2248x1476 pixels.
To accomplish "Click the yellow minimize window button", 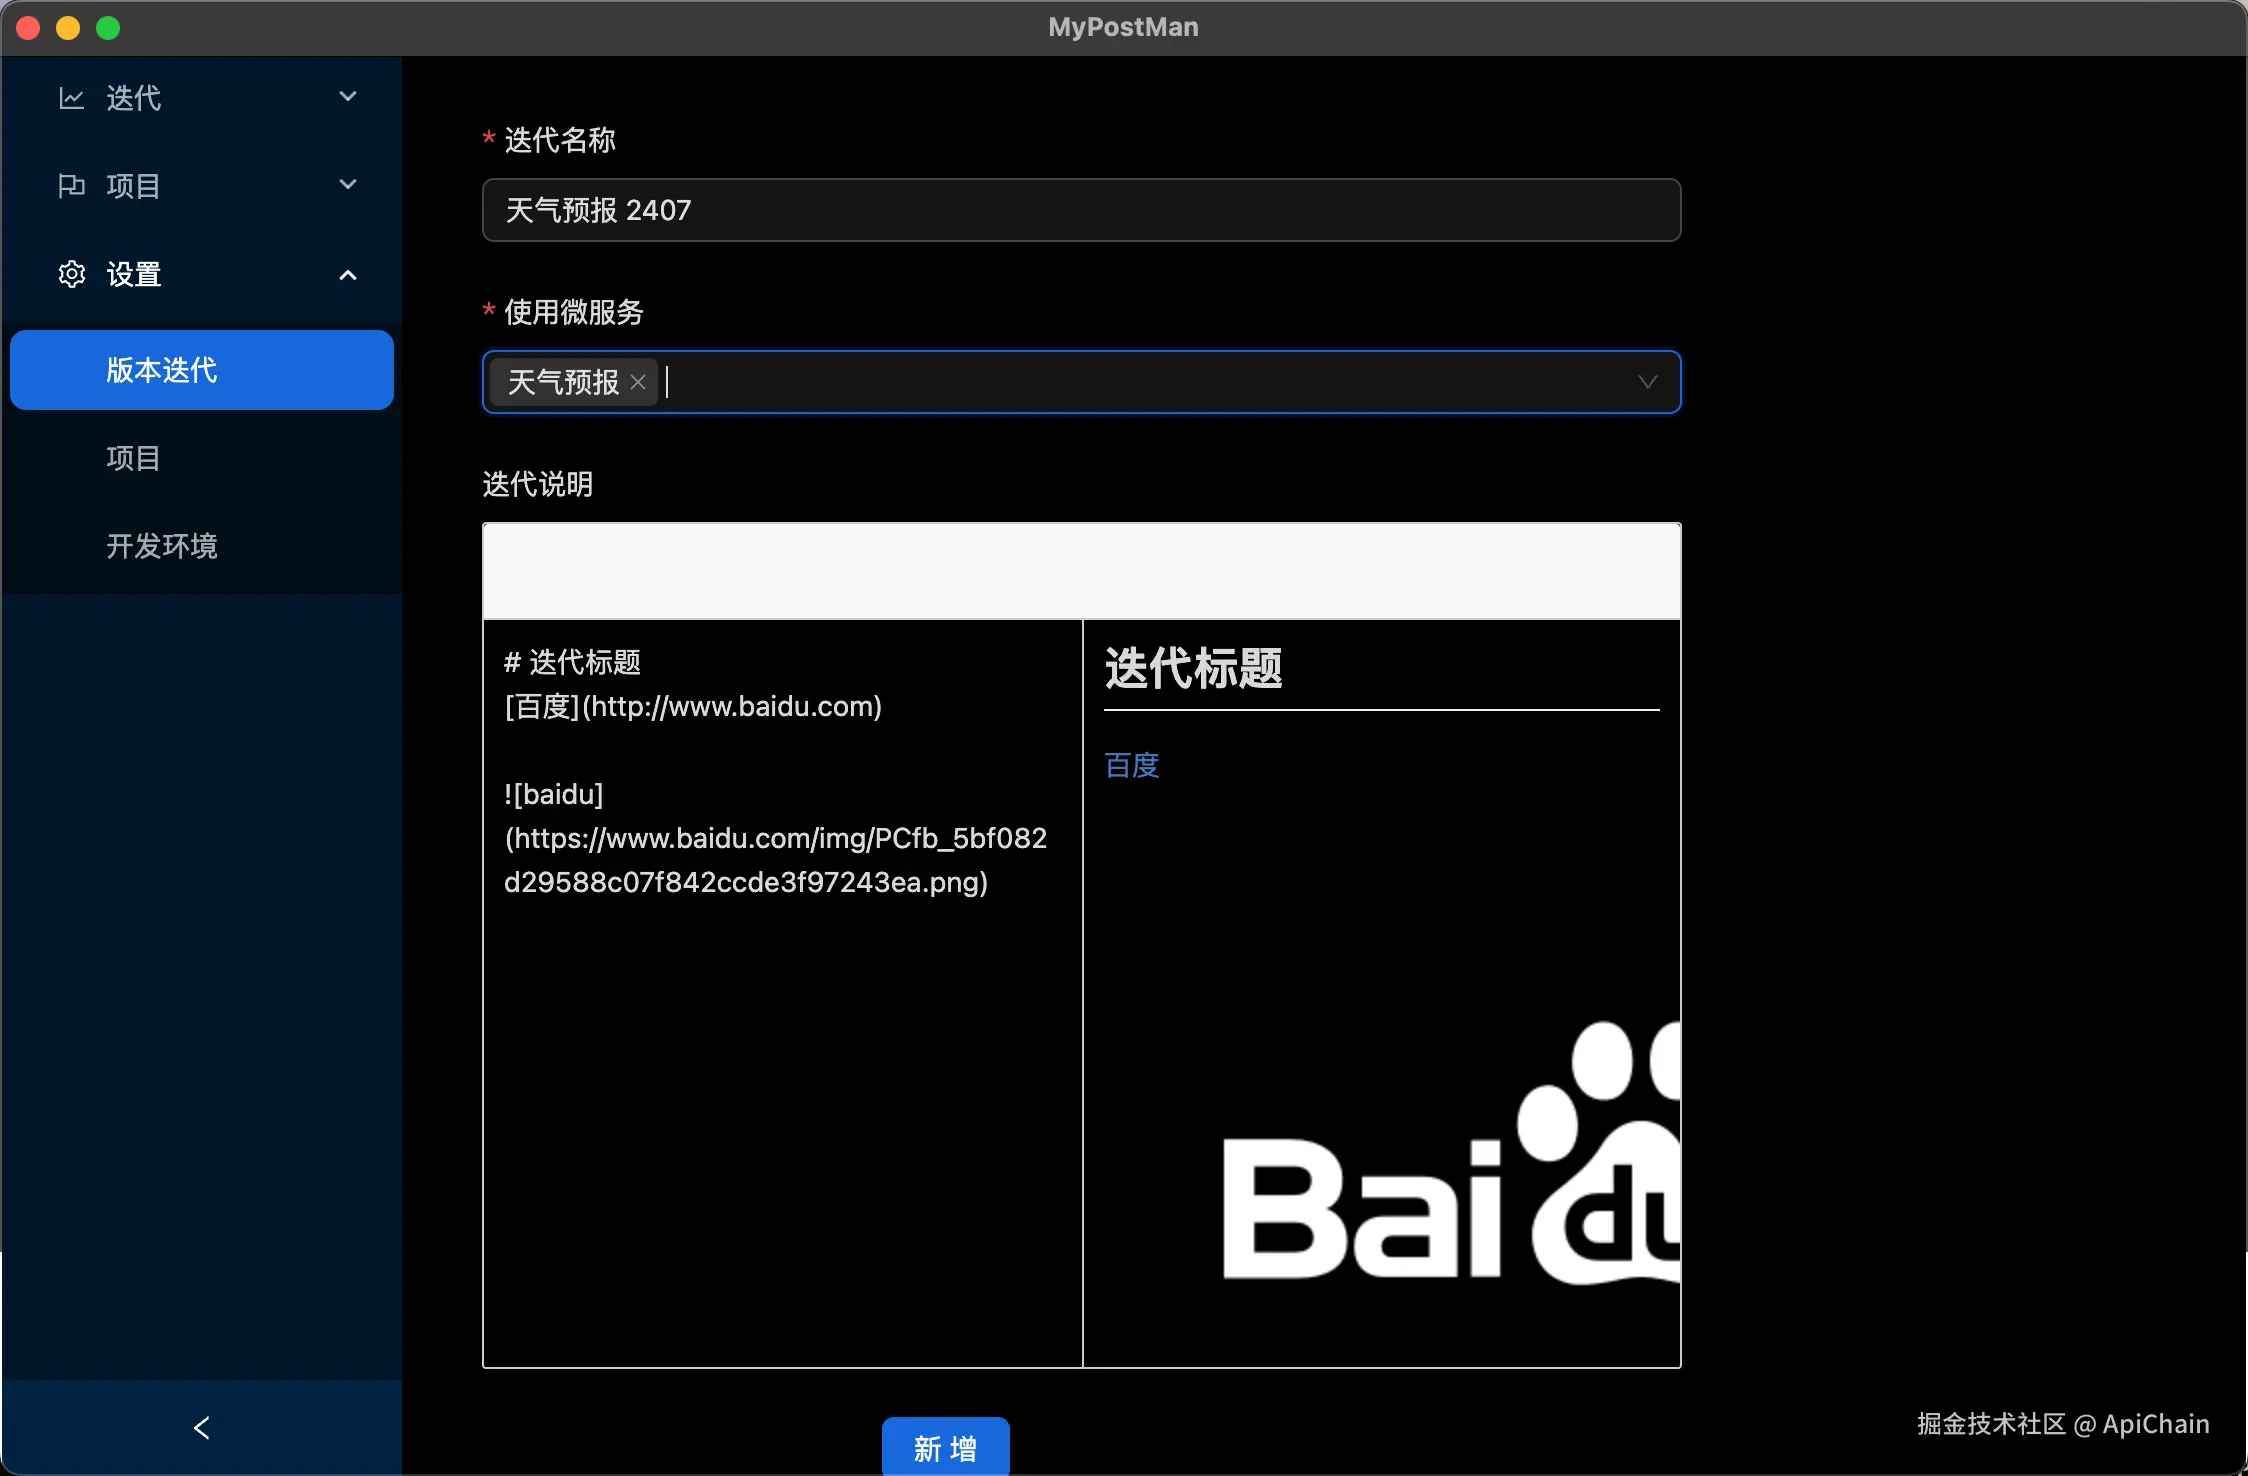I will (x=68, y=28).
